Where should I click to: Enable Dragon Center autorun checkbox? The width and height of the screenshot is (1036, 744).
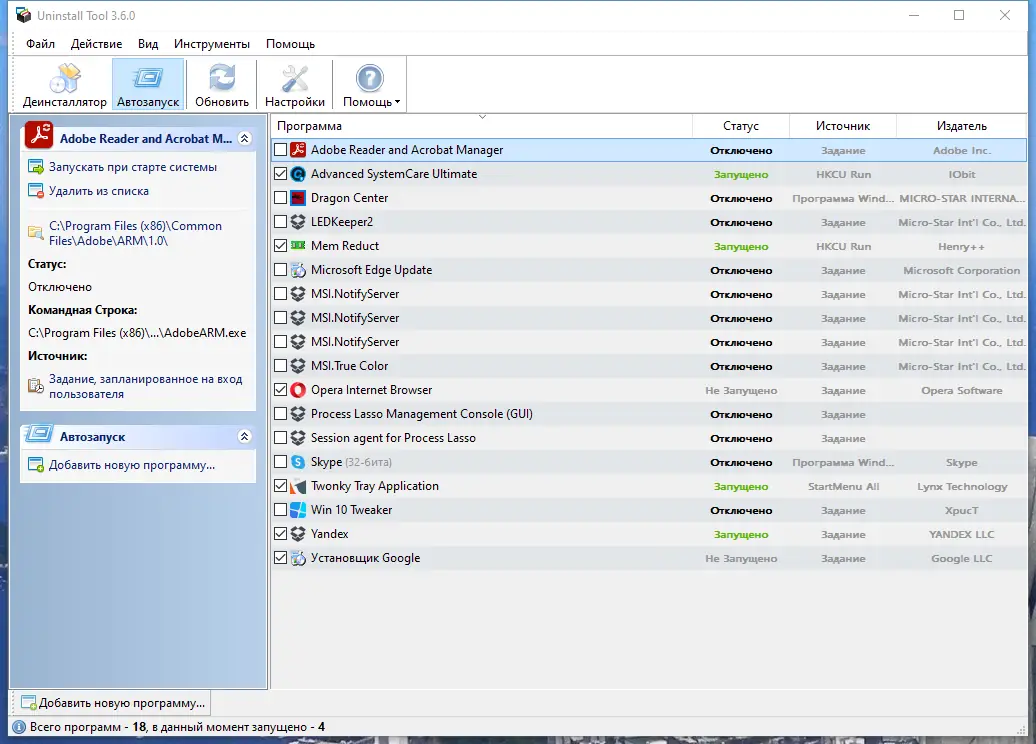click(280, 198)
